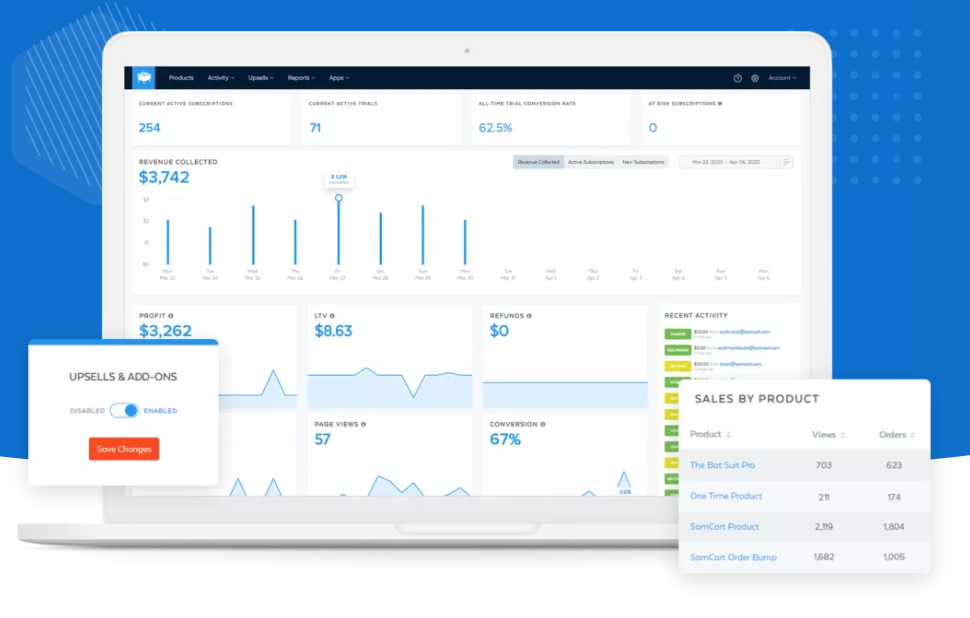Open the settings gear icon
Screen dimensions: 970x618
tap(755, 78)
